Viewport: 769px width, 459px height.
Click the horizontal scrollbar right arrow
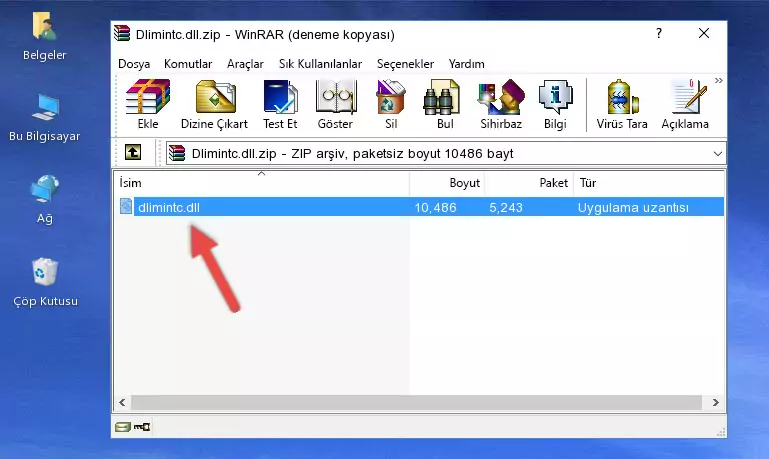[716, 403]
